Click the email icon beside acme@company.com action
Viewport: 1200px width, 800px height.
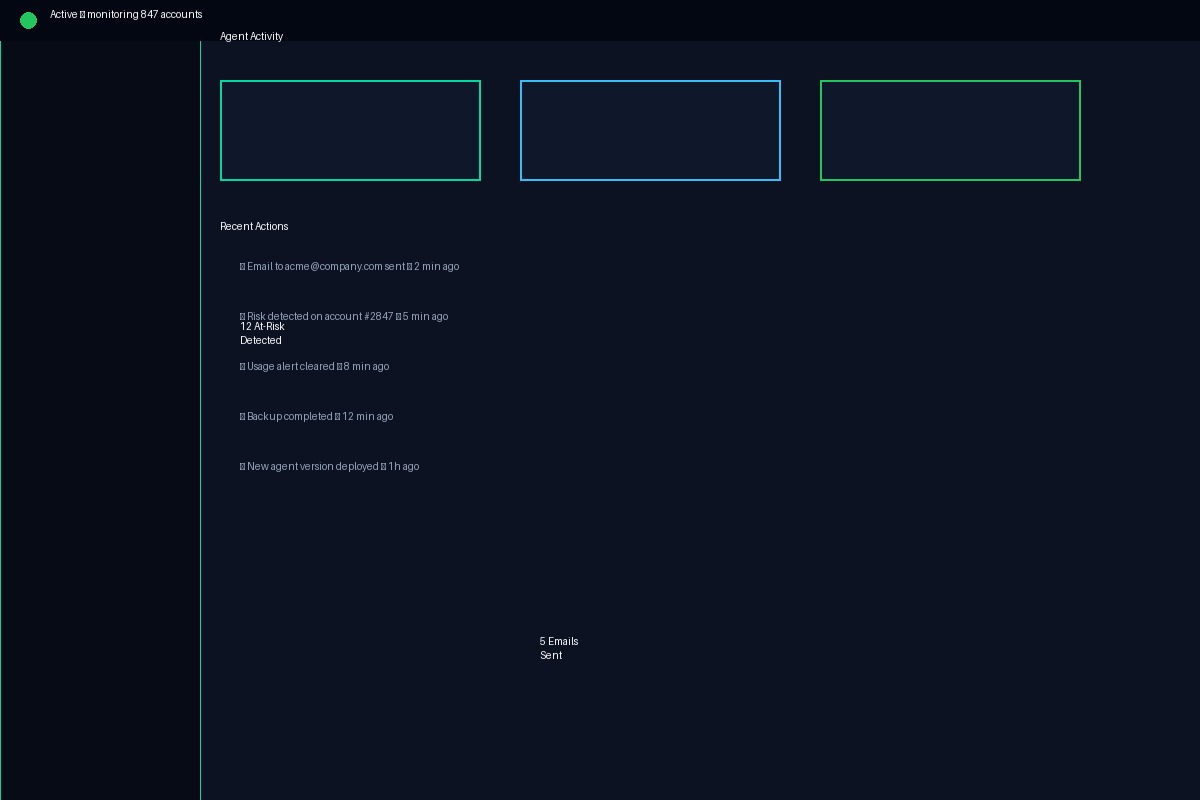point(243,266)
